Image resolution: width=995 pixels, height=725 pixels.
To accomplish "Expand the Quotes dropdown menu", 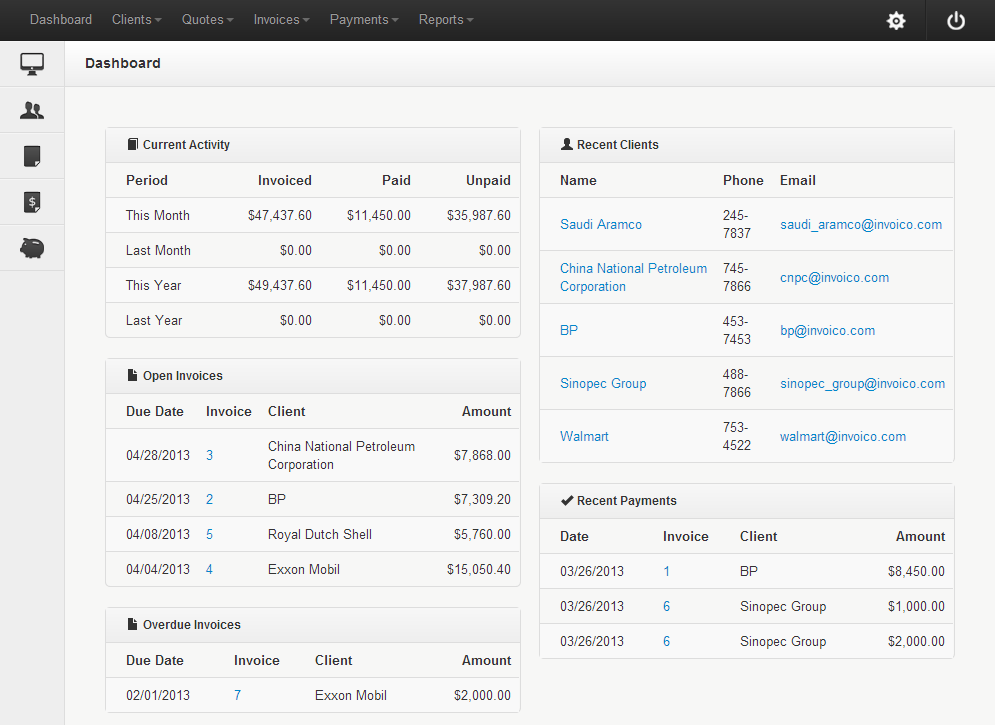I will (208, 20).
